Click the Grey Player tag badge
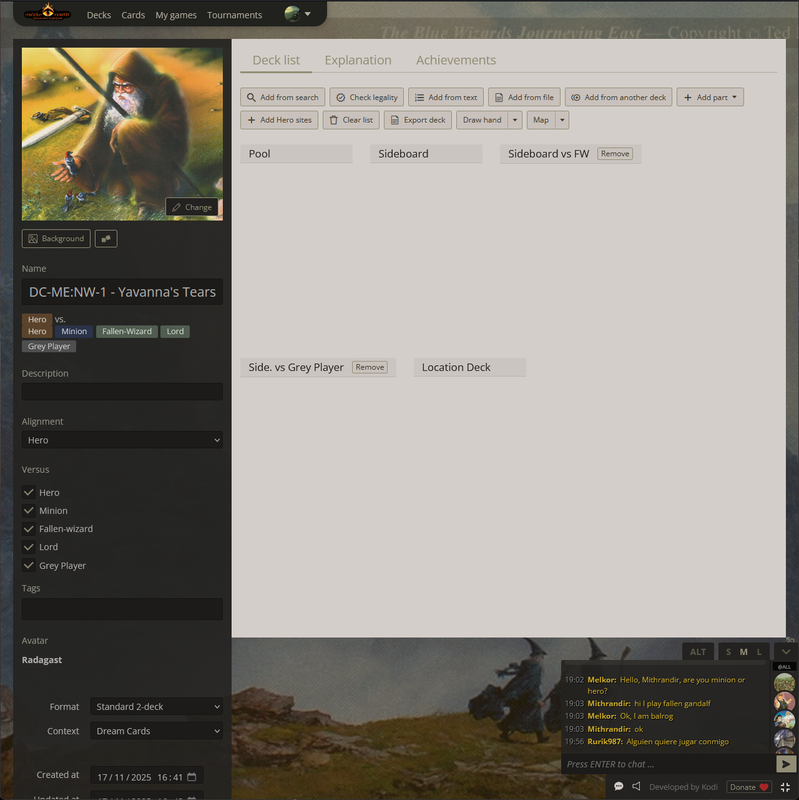Screen dimensions: 799x800 click(x=49, y=346)
